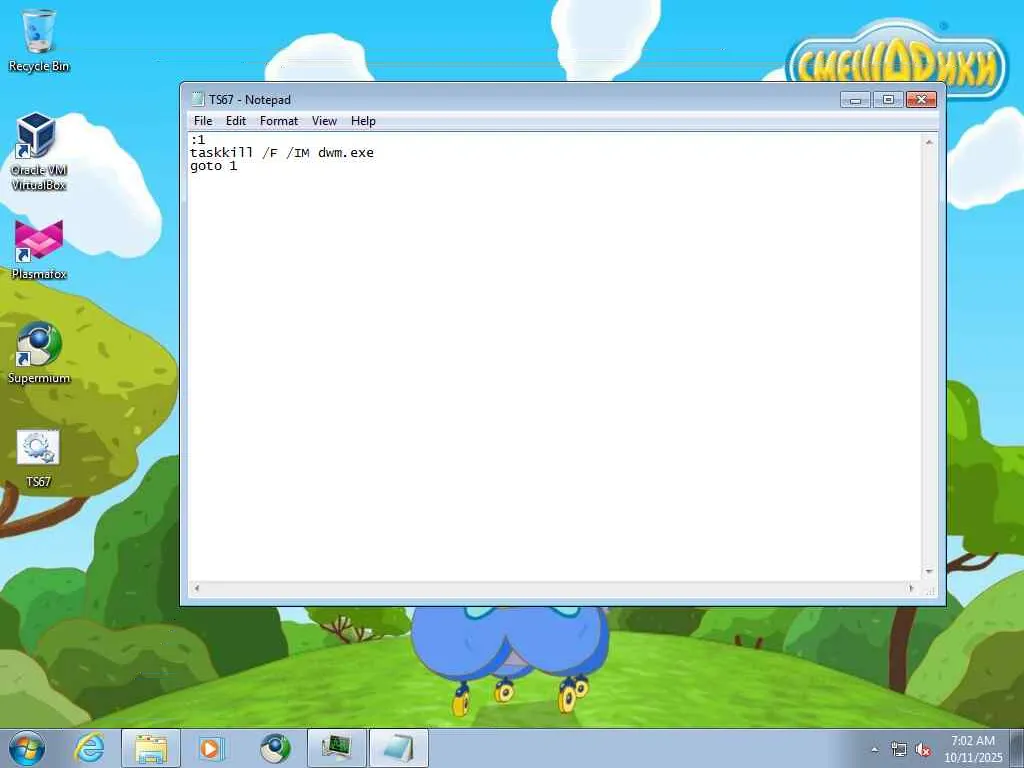Viewport: 1024px width, 768px height.
Task: Open the Help menu in Notepad
Action: (363, 121)
